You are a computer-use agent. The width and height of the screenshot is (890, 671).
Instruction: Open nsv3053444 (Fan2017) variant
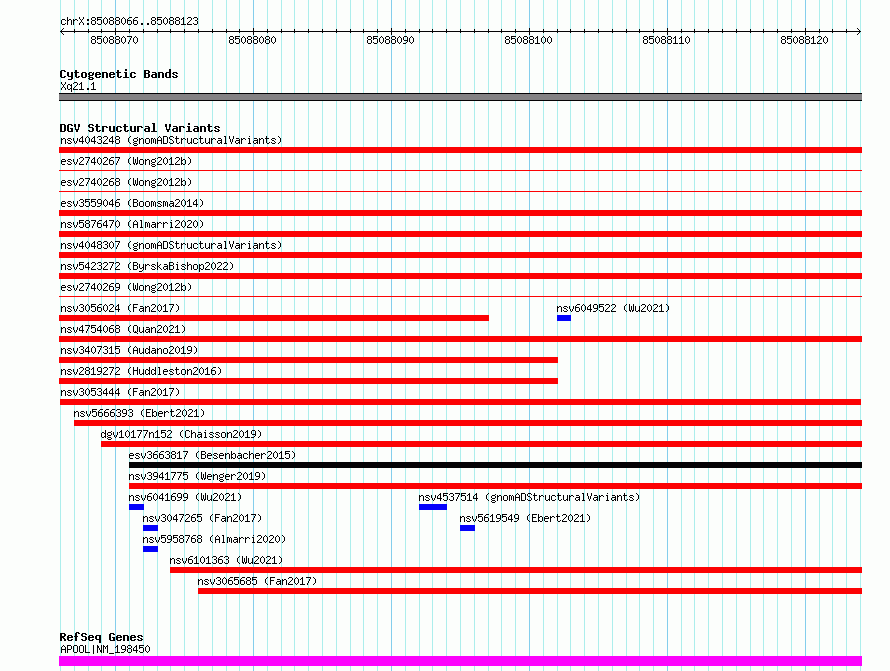120,392
